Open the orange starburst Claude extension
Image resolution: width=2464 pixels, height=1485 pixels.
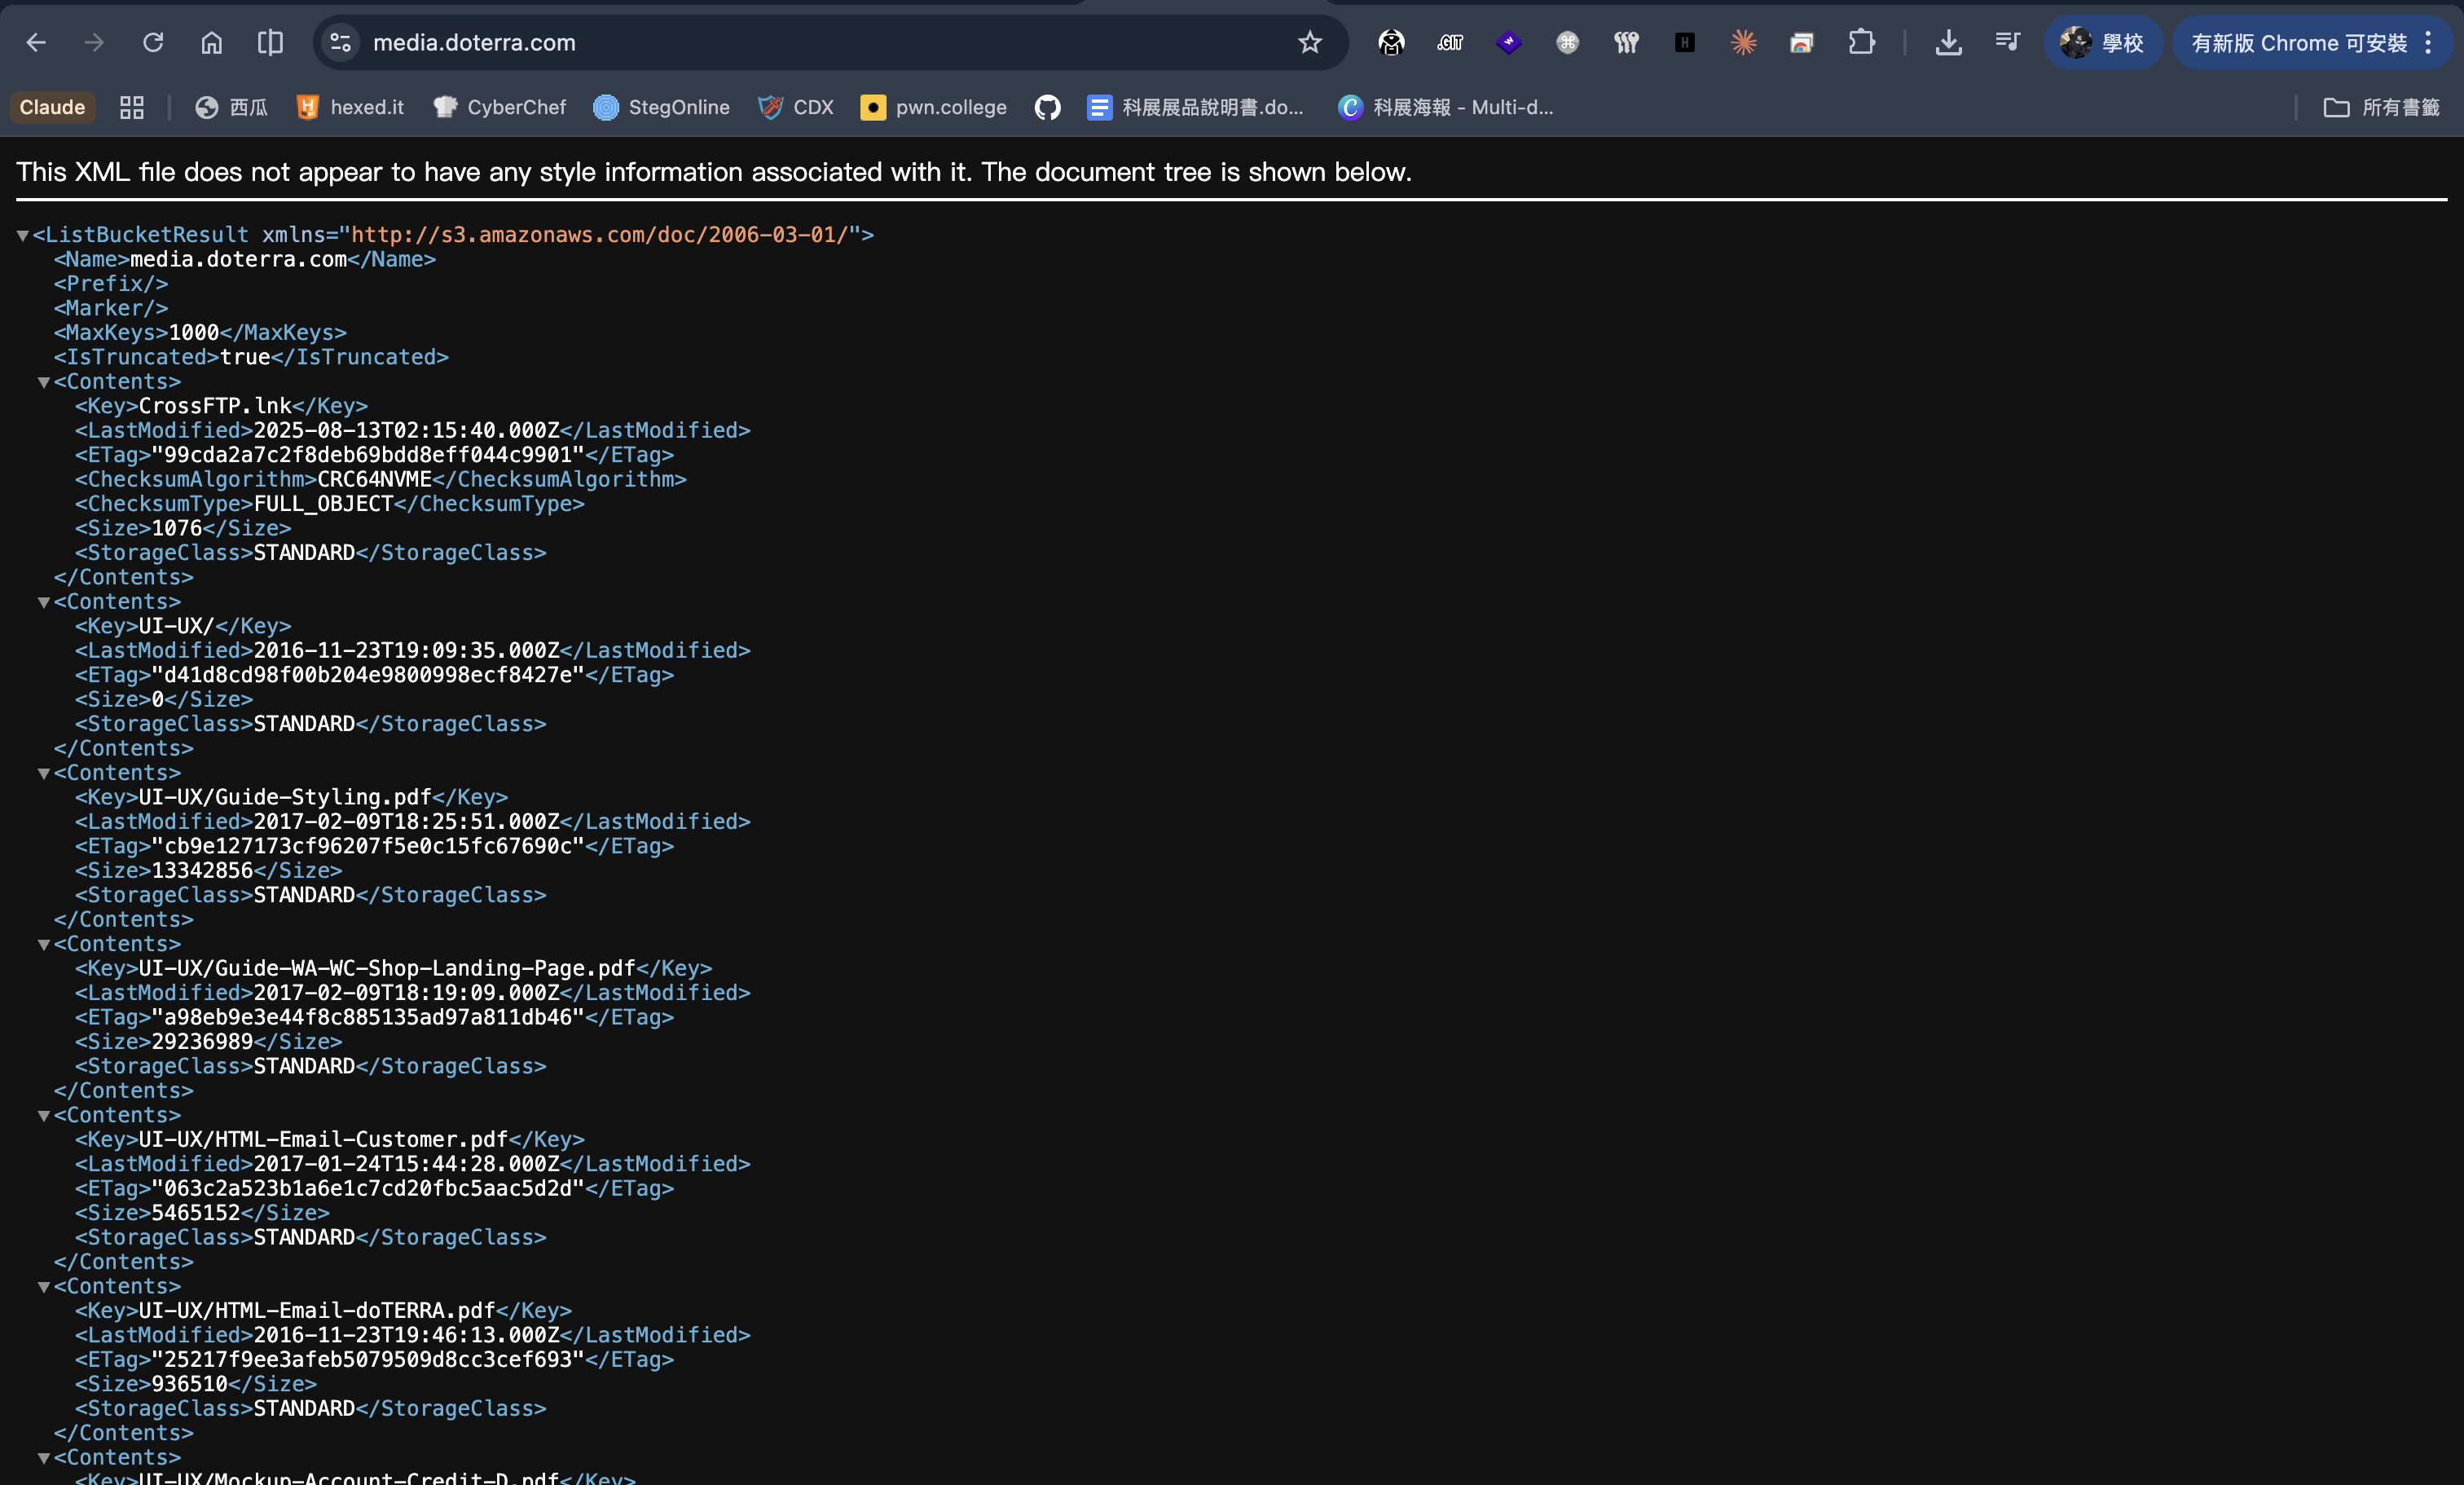point(1743,43)
